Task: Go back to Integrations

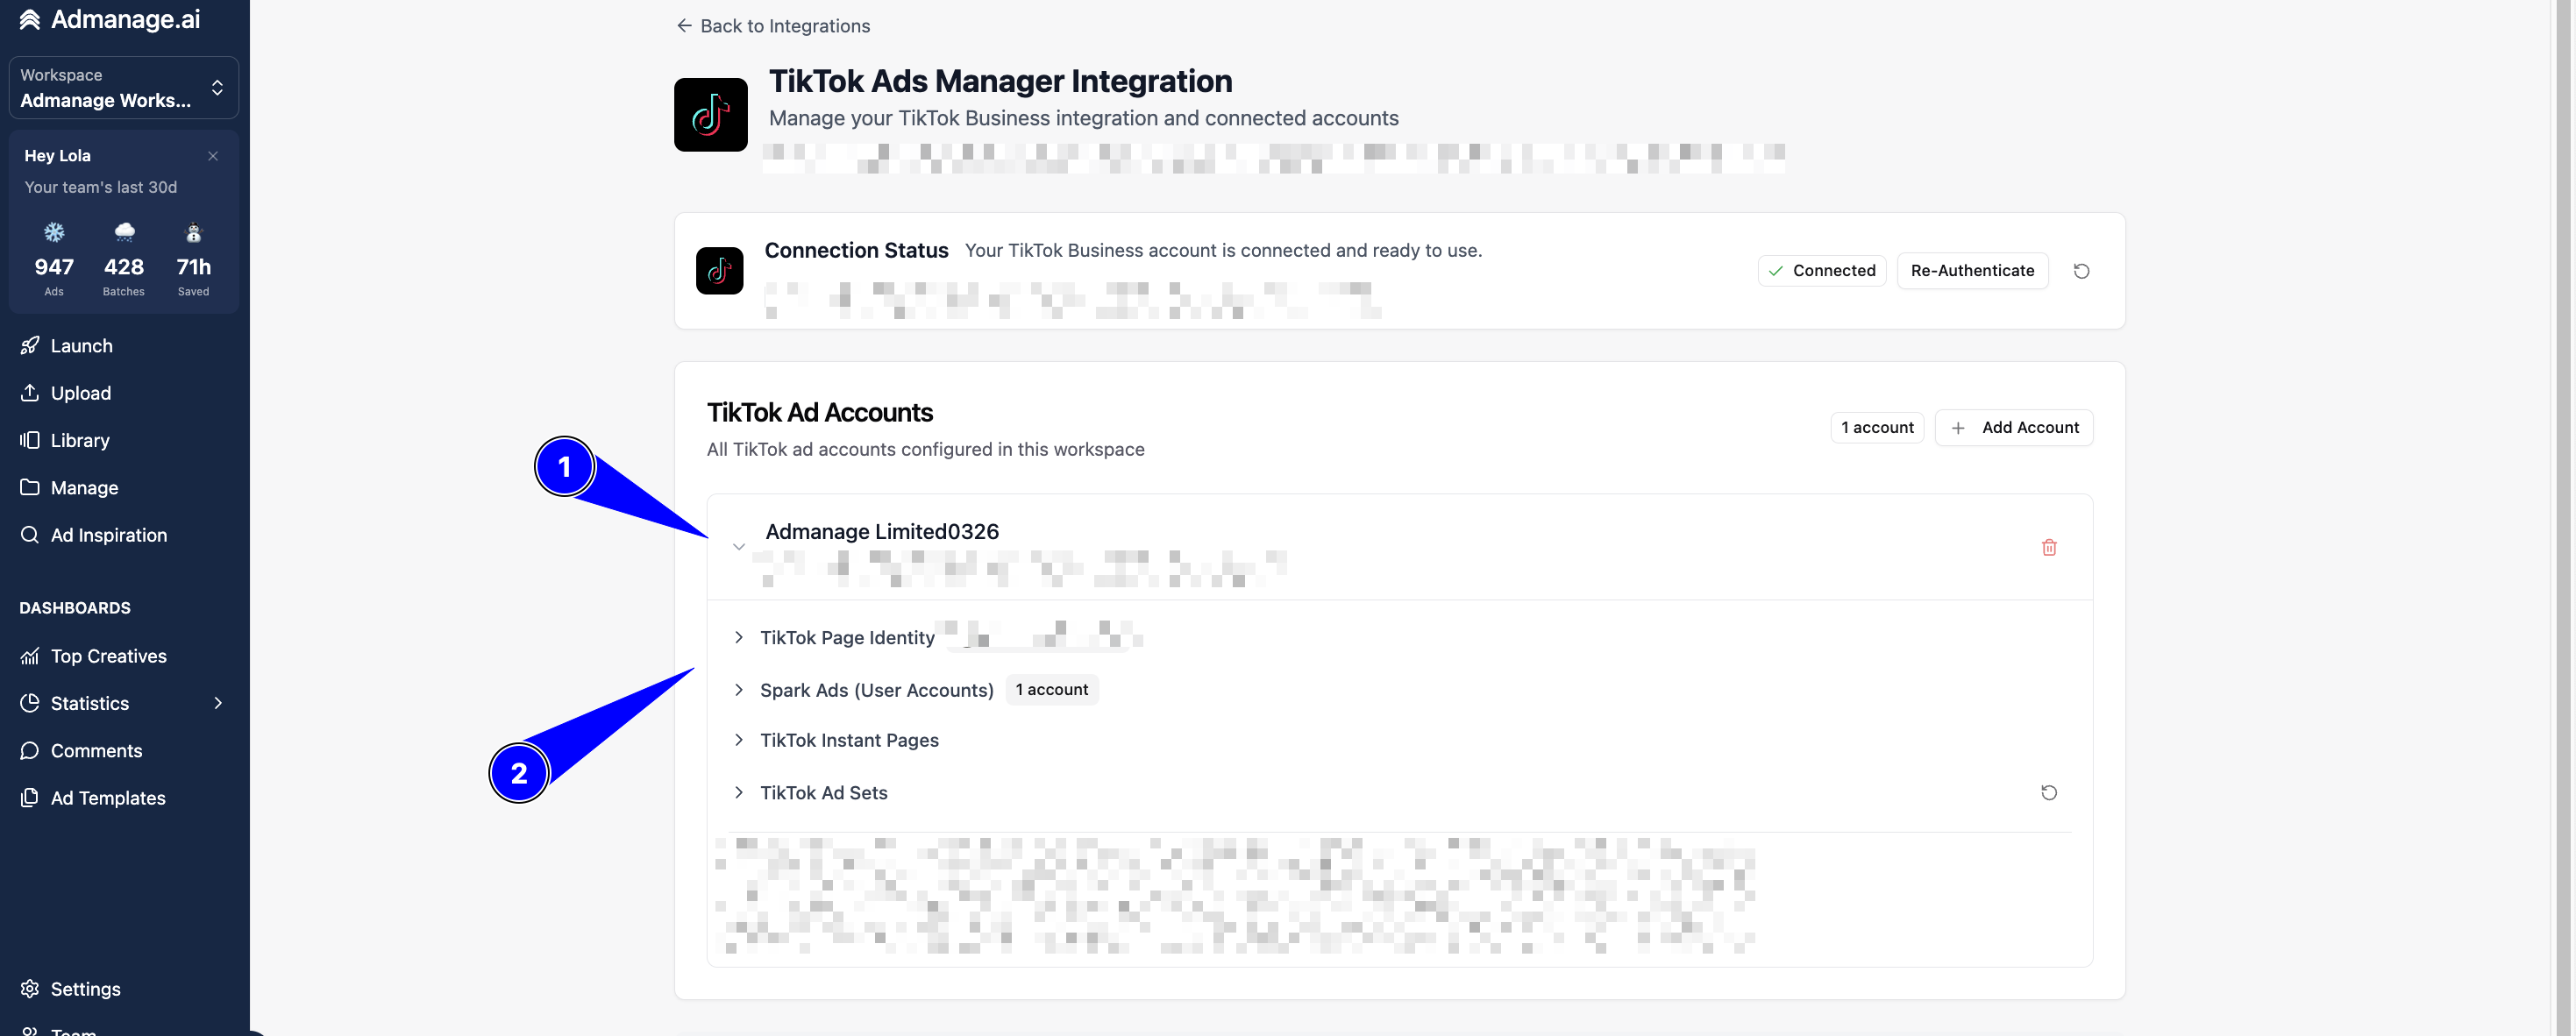Action: pos(773,26)
